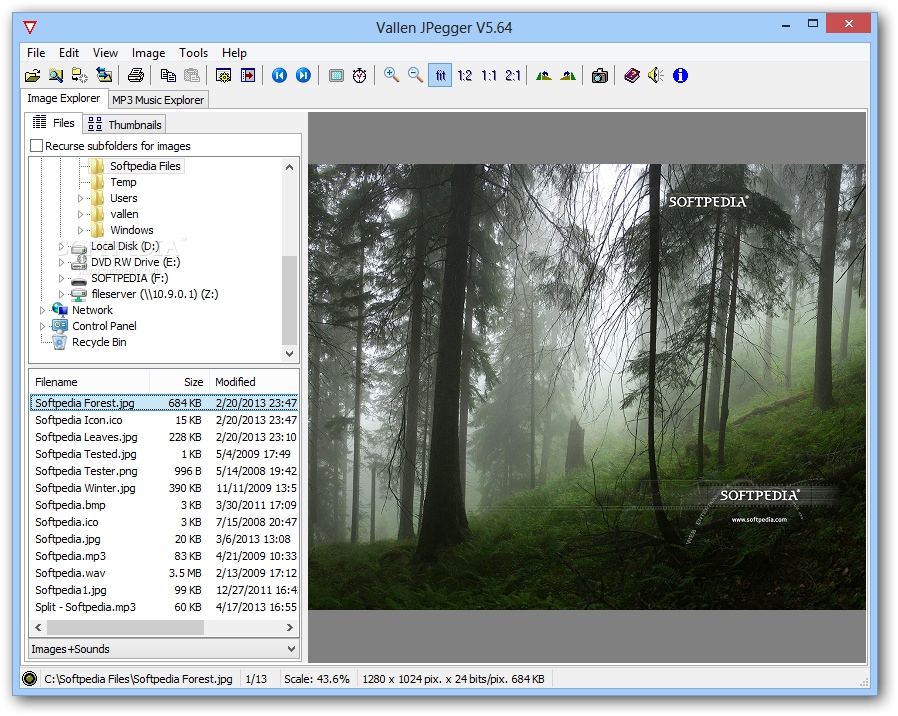Image resolution: width=898 pixels, height=716 pixels.
Task: Expand the vallen folder node
Action: point(80,214)
